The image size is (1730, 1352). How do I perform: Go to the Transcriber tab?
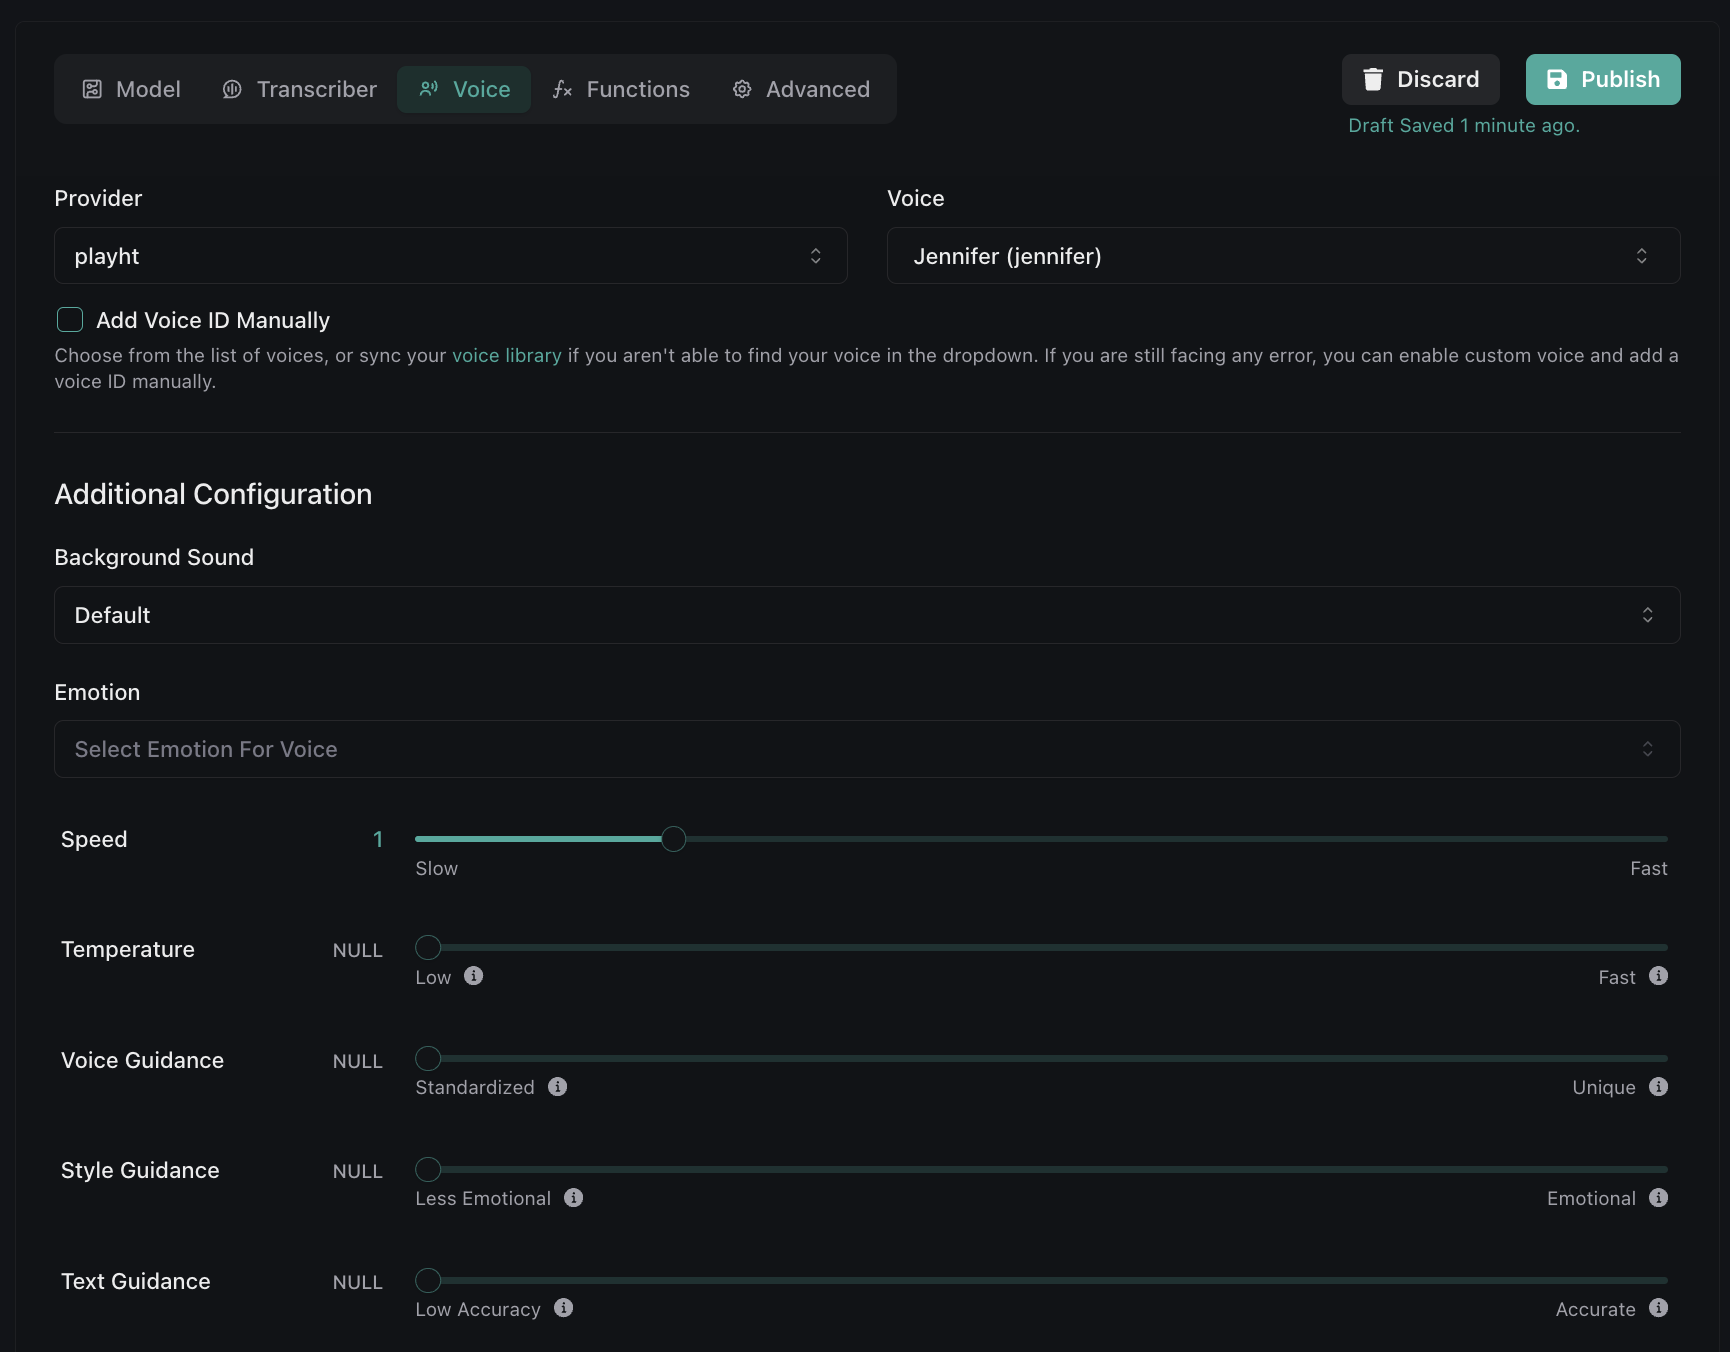coord(299,90)
